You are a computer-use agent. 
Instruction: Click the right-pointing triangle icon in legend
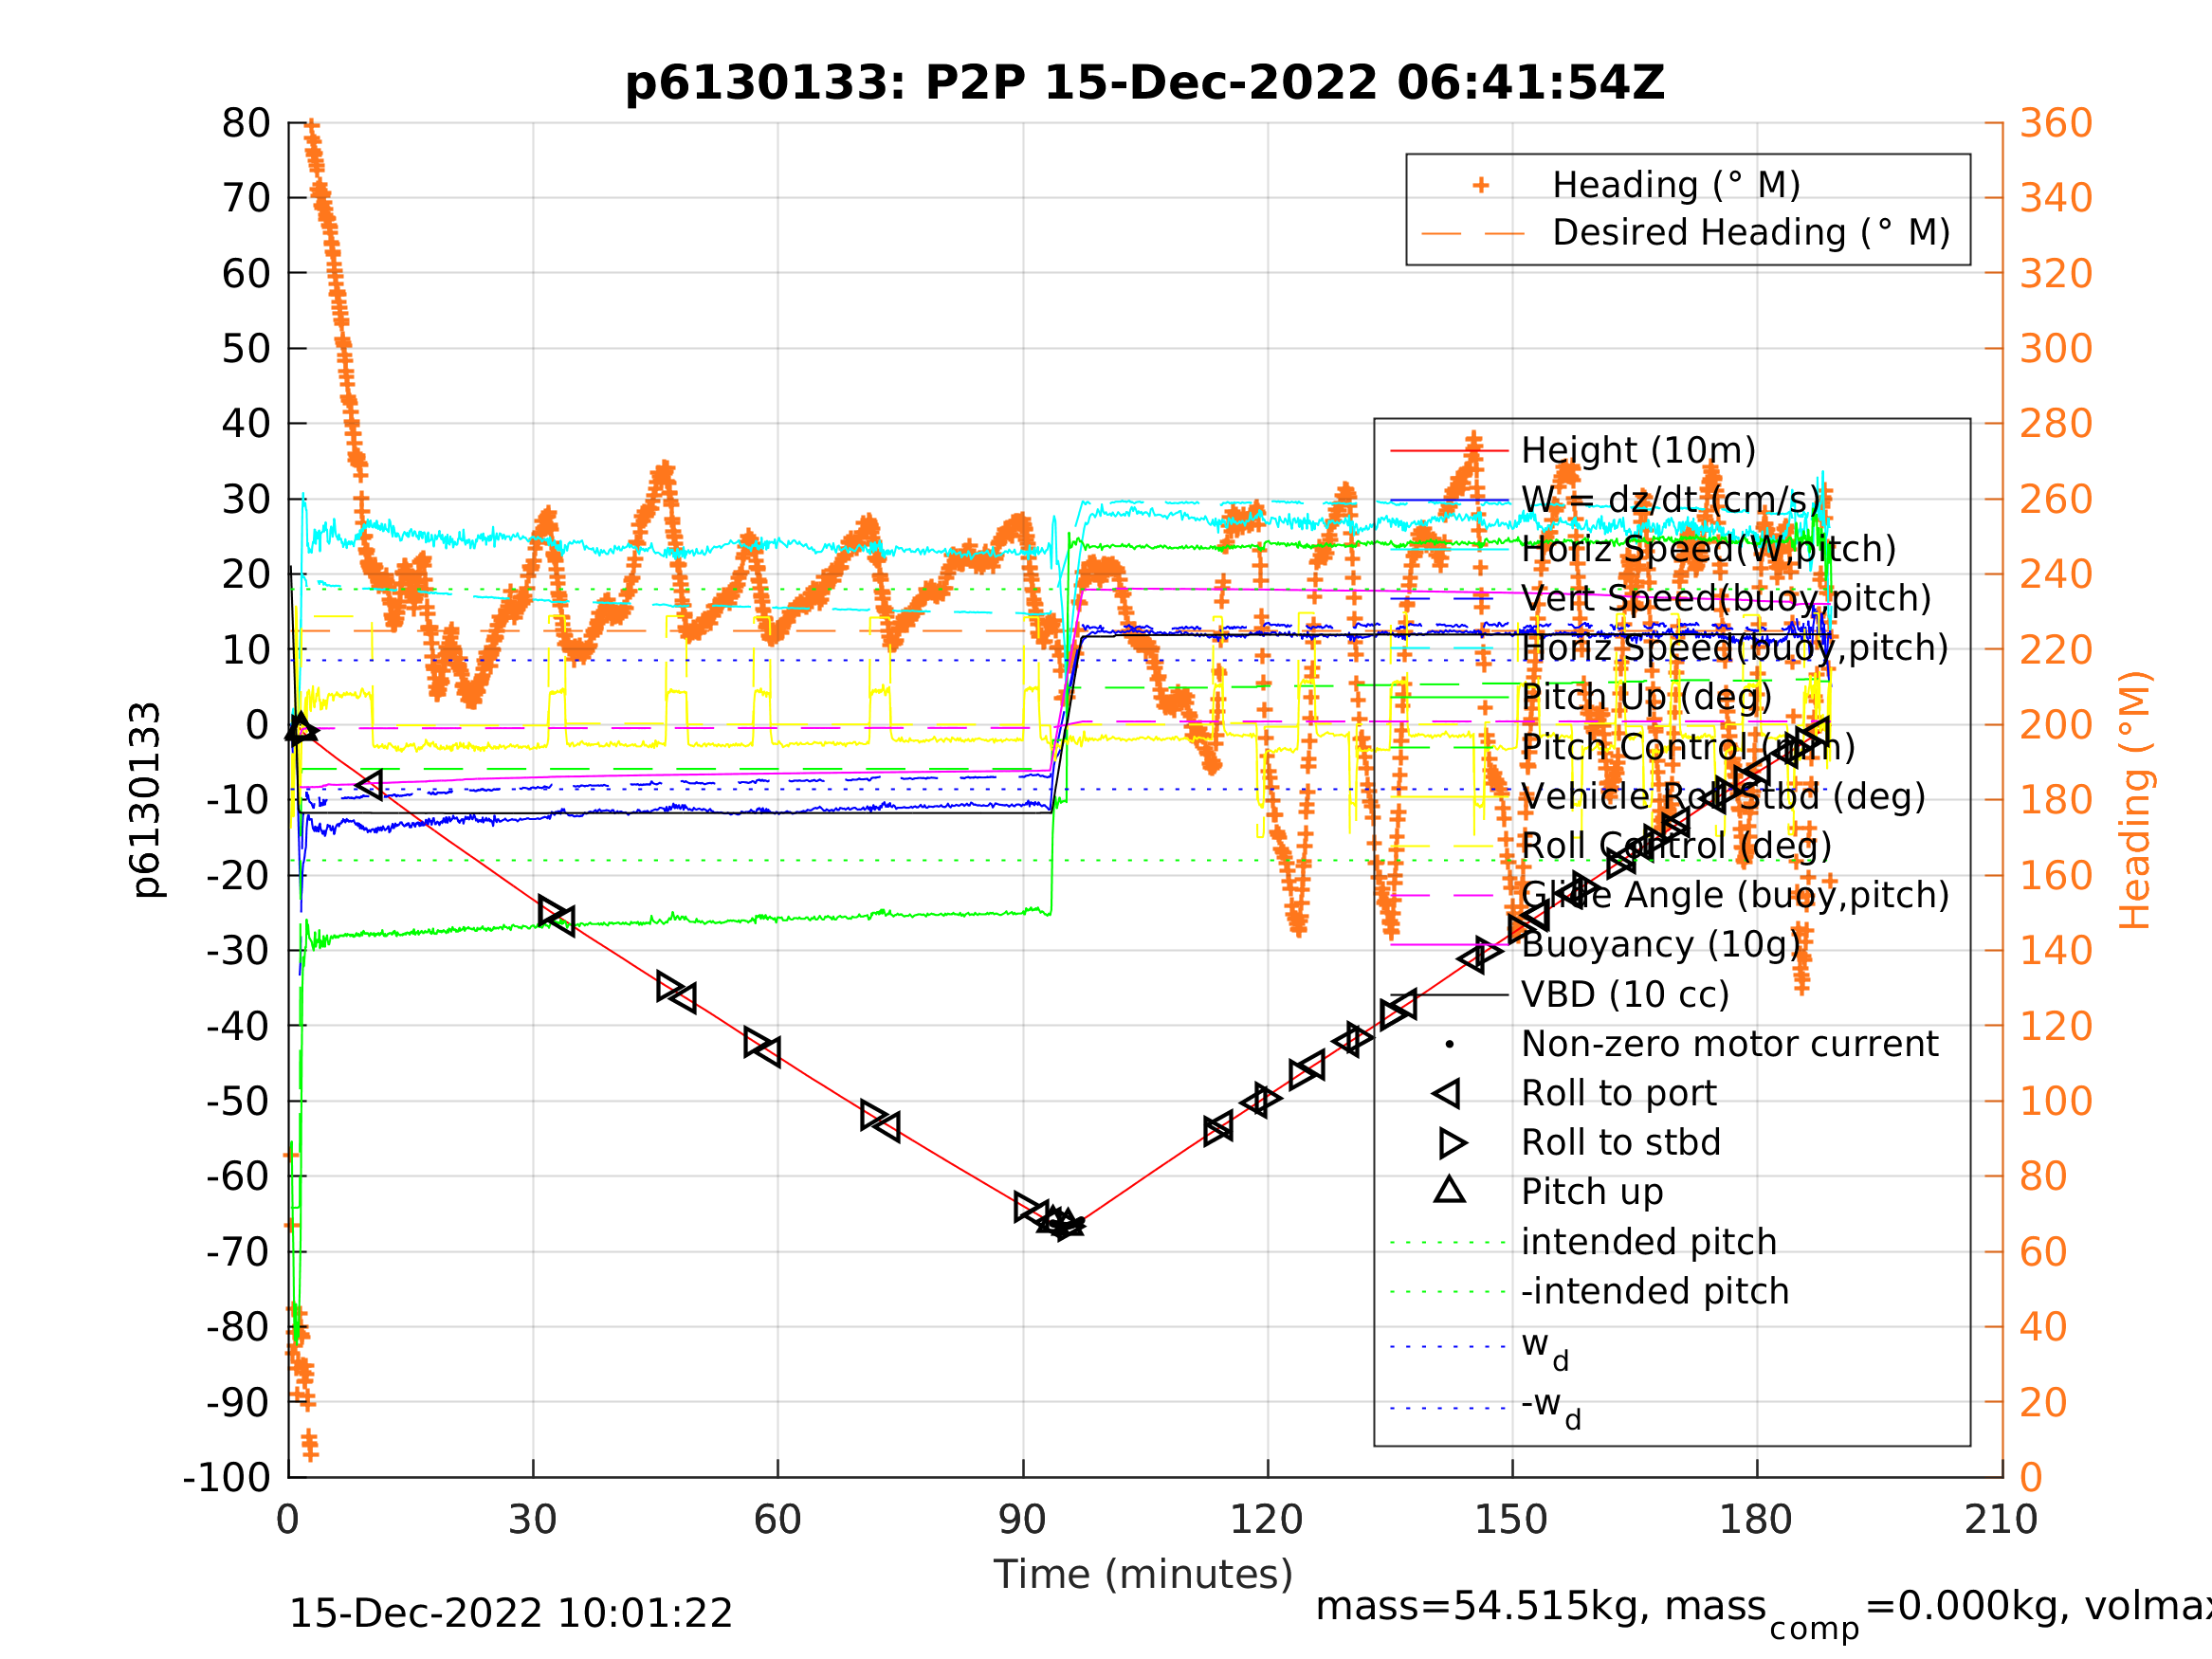coord(1452,1142)
